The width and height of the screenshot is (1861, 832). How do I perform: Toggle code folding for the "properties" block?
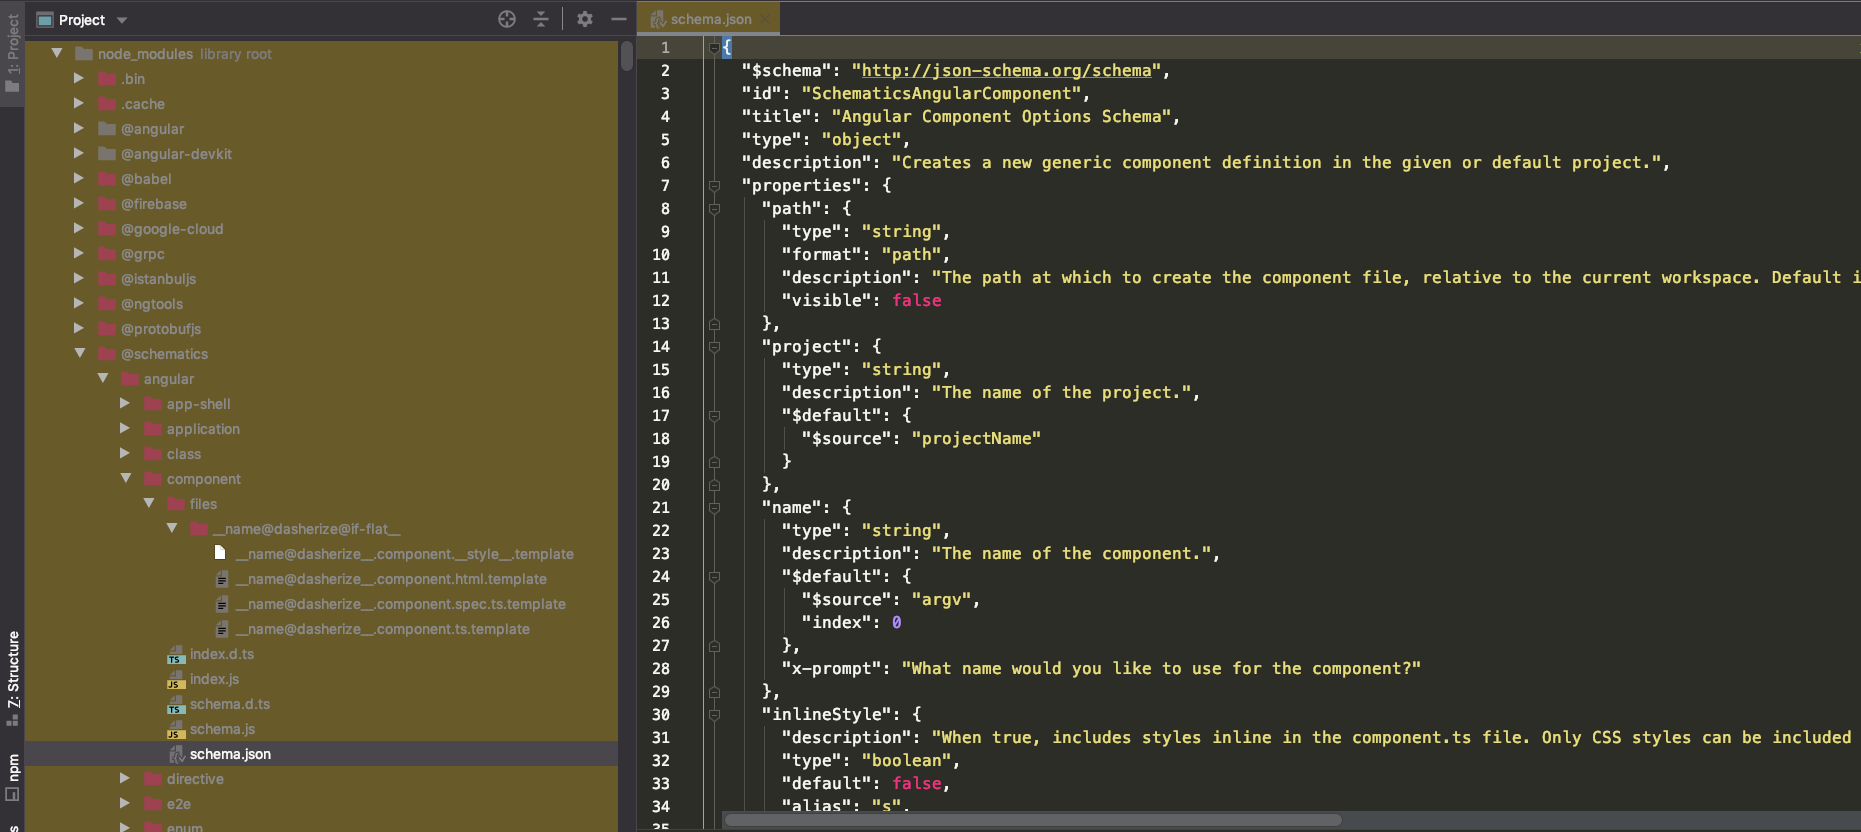coord(714,186)
